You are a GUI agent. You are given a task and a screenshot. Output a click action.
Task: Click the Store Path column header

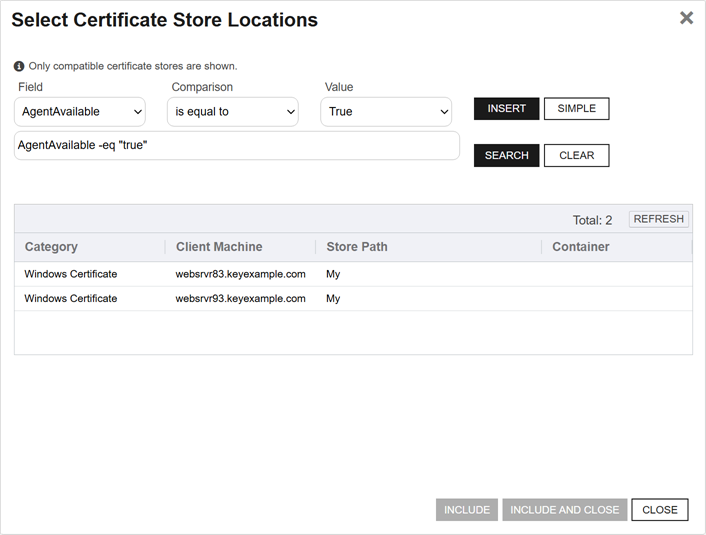click(357, 247)
